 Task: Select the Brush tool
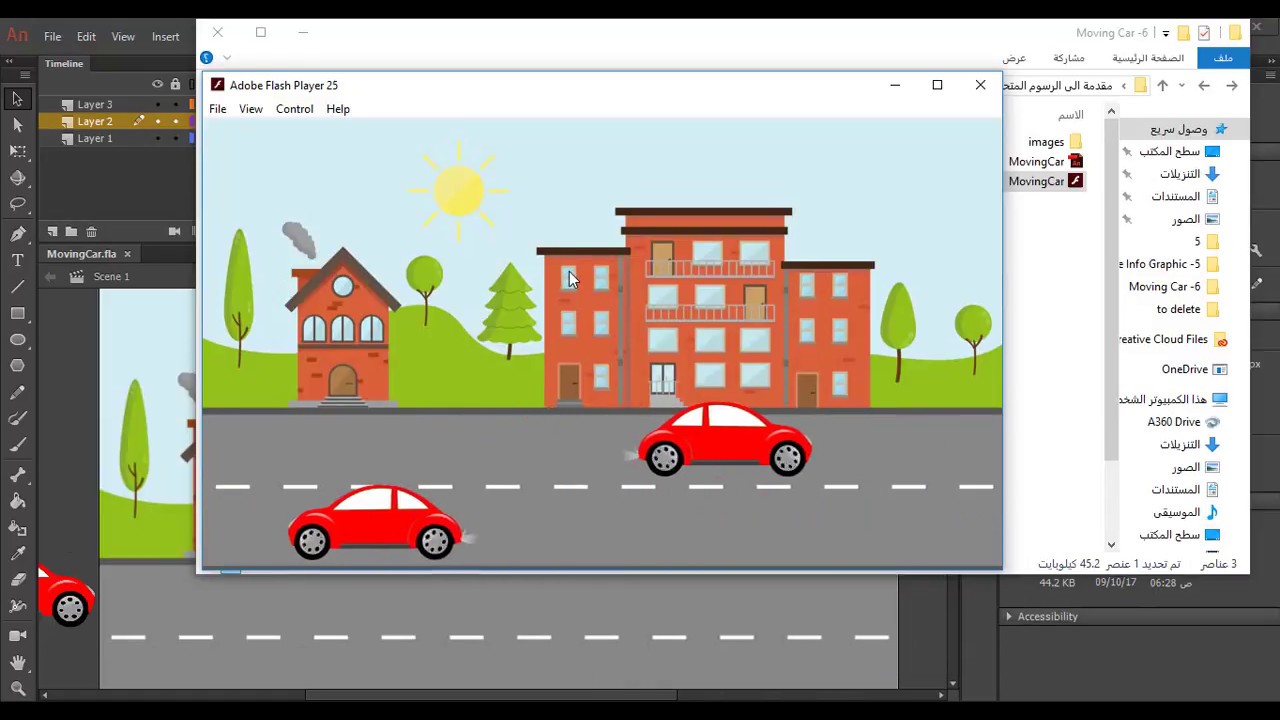point(17,446)
